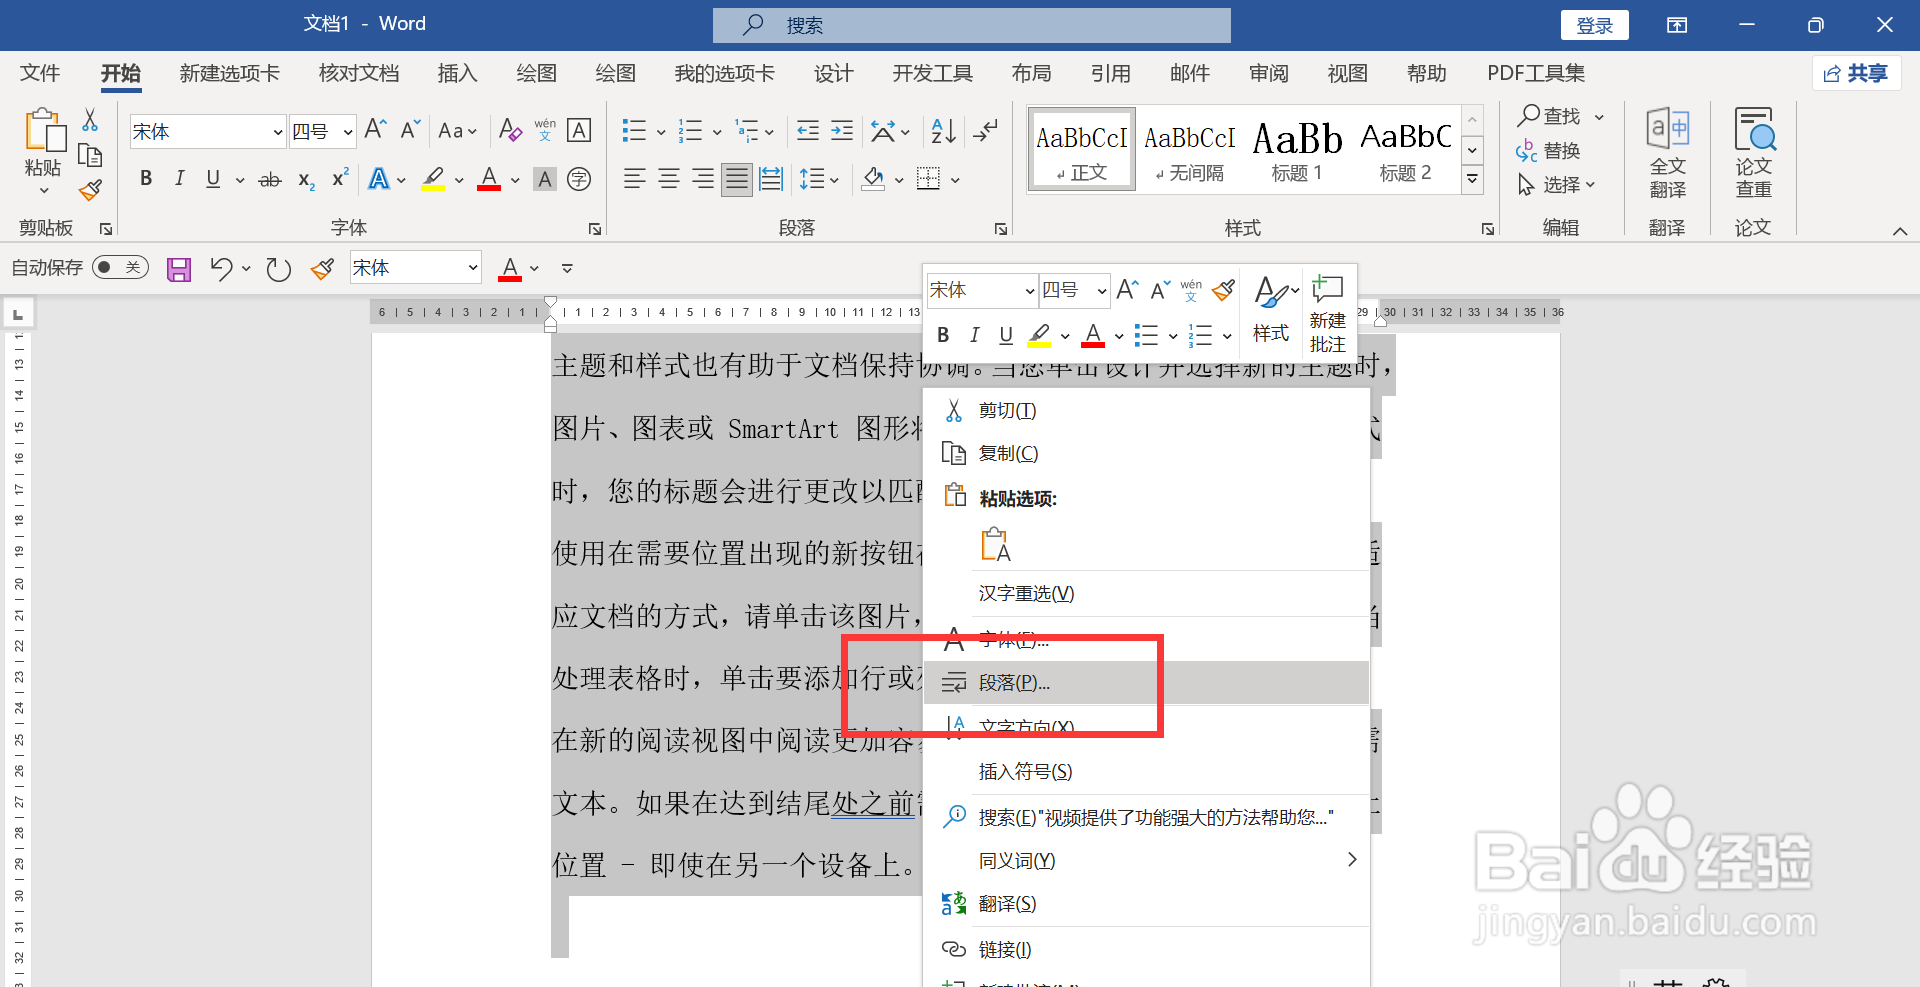
Task: Toggle justify alignment in ribbon
Action: pos(737,179)
